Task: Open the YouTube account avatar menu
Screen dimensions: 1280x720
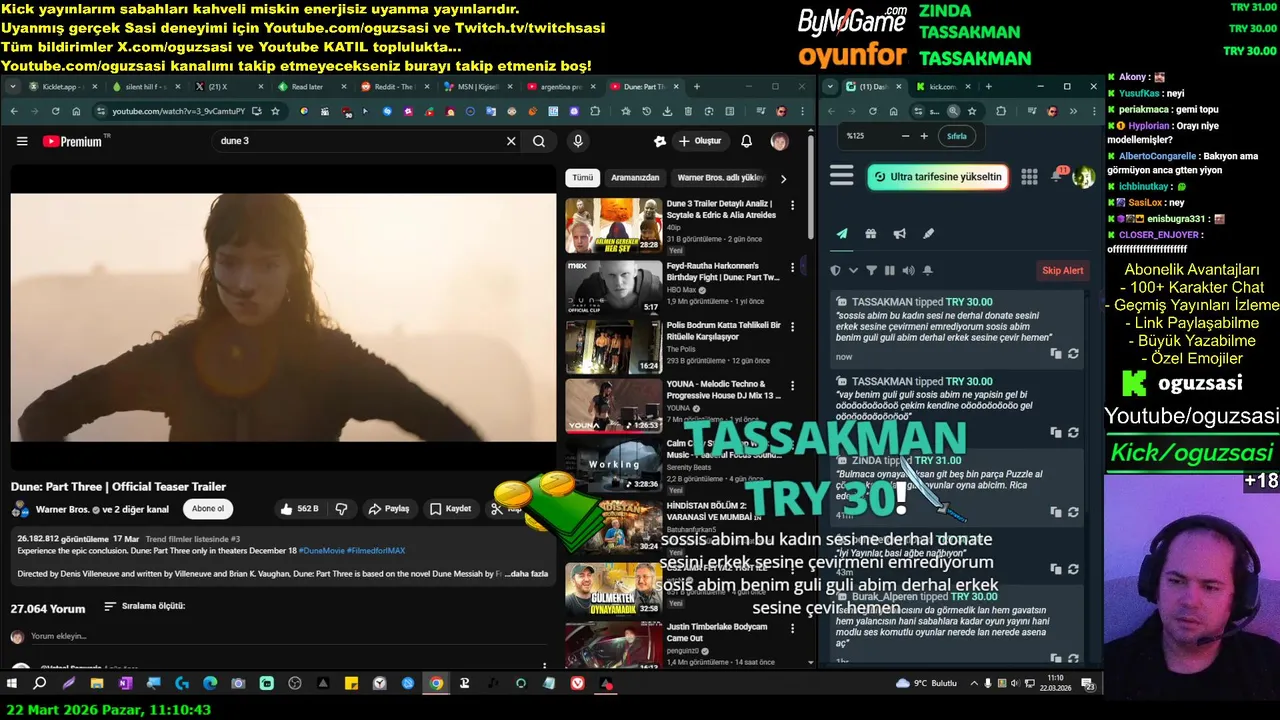Action: pos(779,141)
